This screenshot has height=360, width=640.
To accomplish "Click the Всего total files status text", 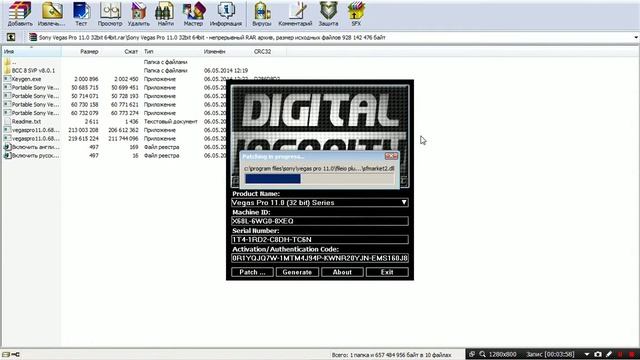I will coord(391,355).
